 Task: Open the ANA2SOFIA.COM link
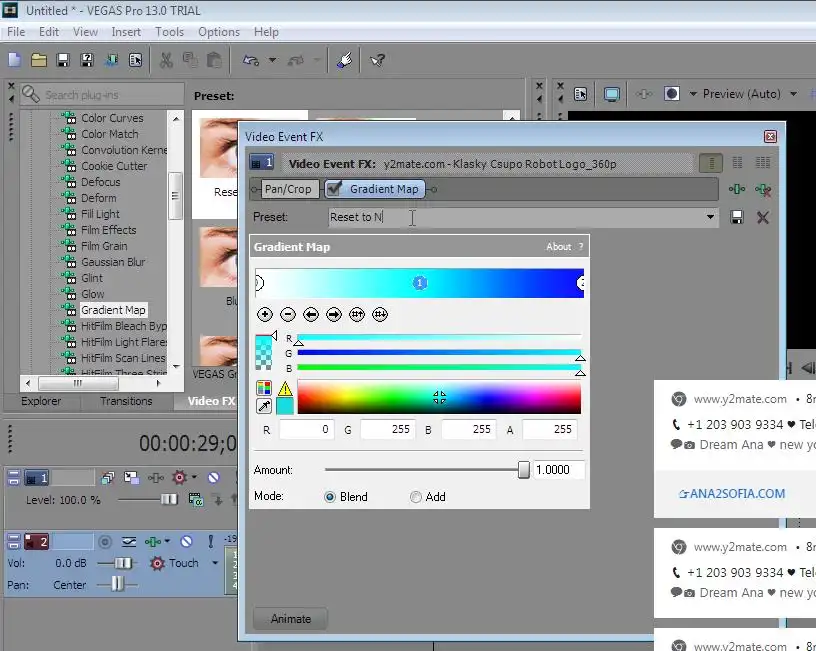point(732,493)
